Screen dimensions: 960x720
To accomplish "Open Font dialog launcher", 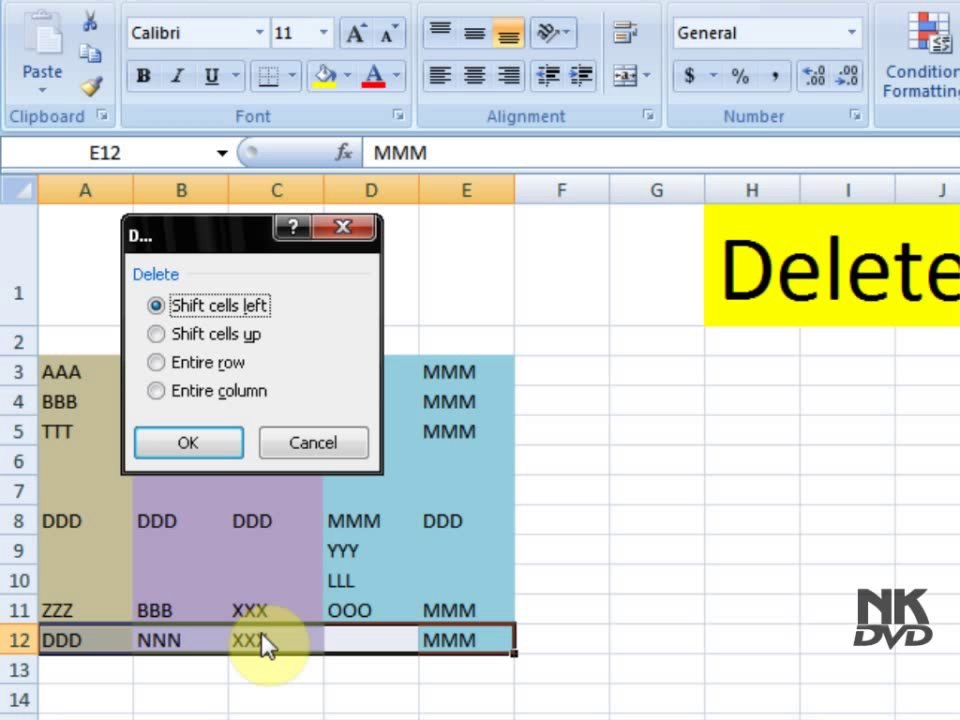I will 399,115.
